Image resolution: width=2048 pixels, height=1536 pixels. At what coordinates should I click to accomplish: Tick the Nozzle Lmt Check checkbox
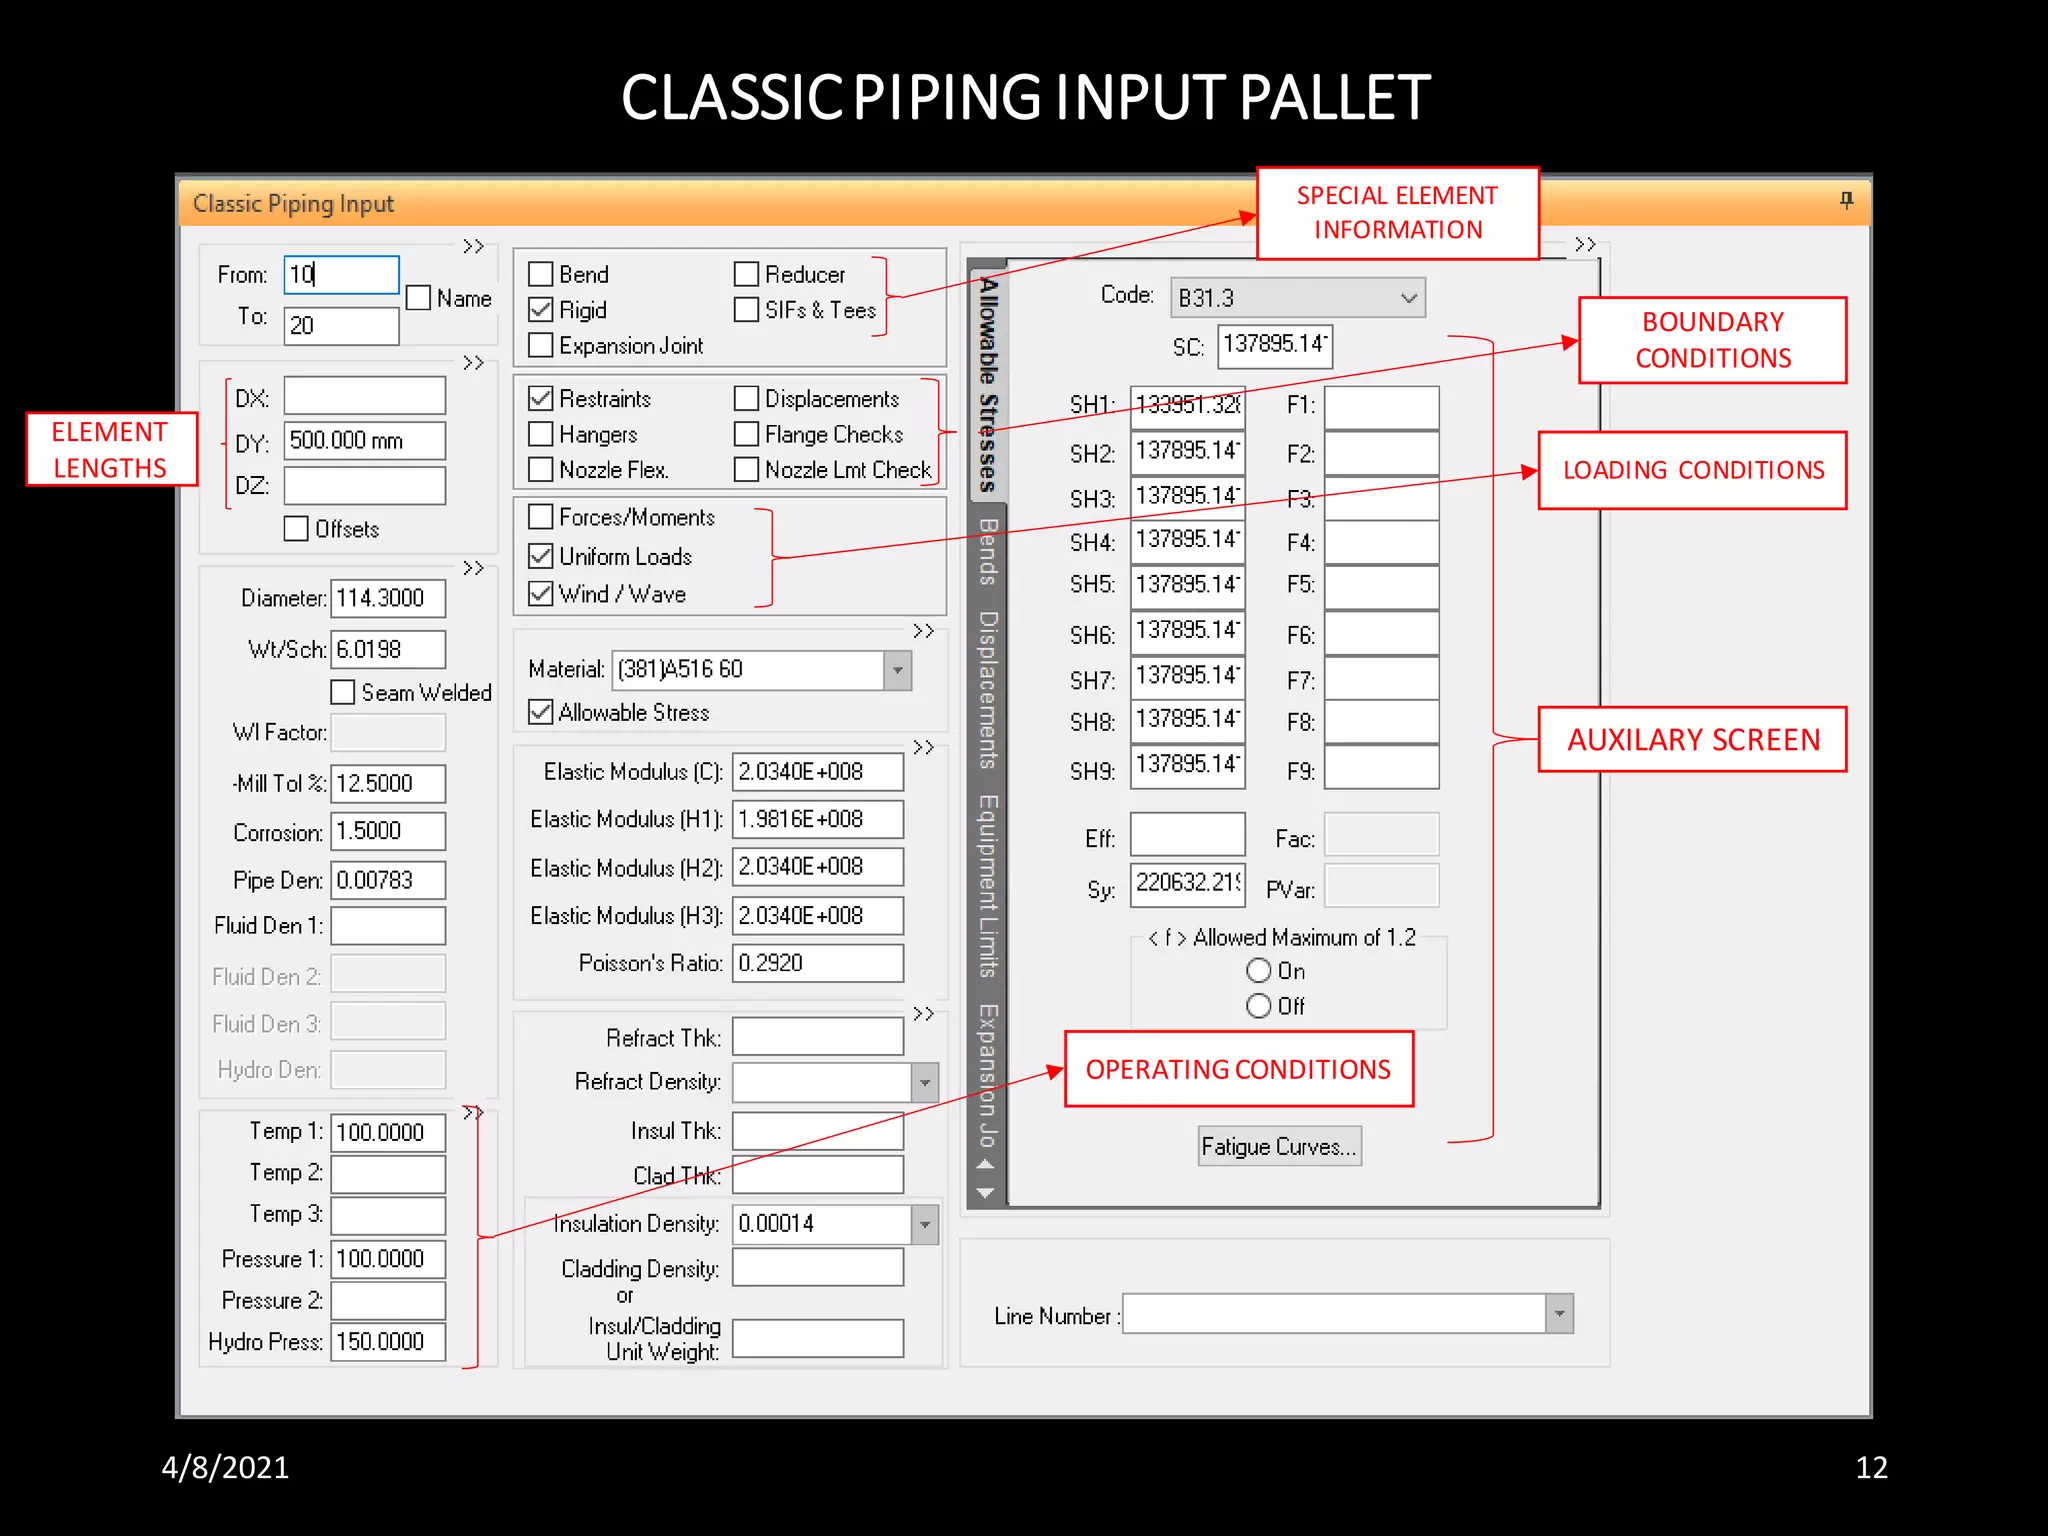coord(746,469)
